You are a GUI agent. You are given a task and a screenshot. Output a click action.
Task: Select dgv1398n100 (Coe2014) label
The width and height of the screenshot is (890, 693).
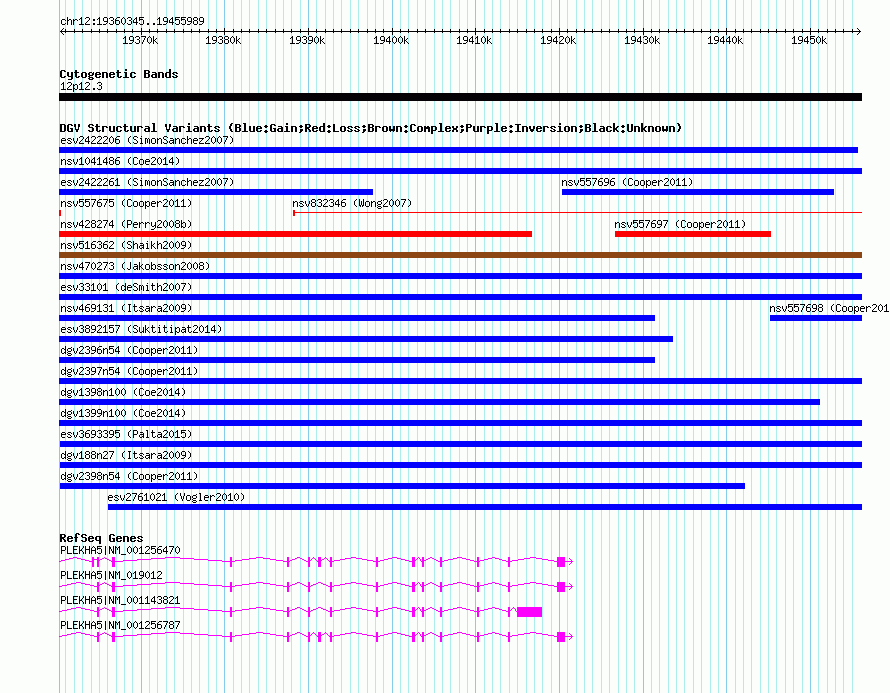(x=123, y=392)
